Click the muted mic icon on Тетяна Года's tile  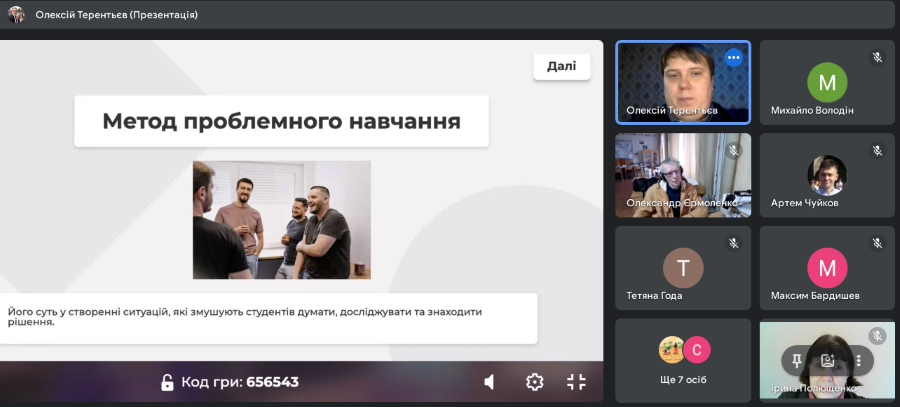(733, 243)
